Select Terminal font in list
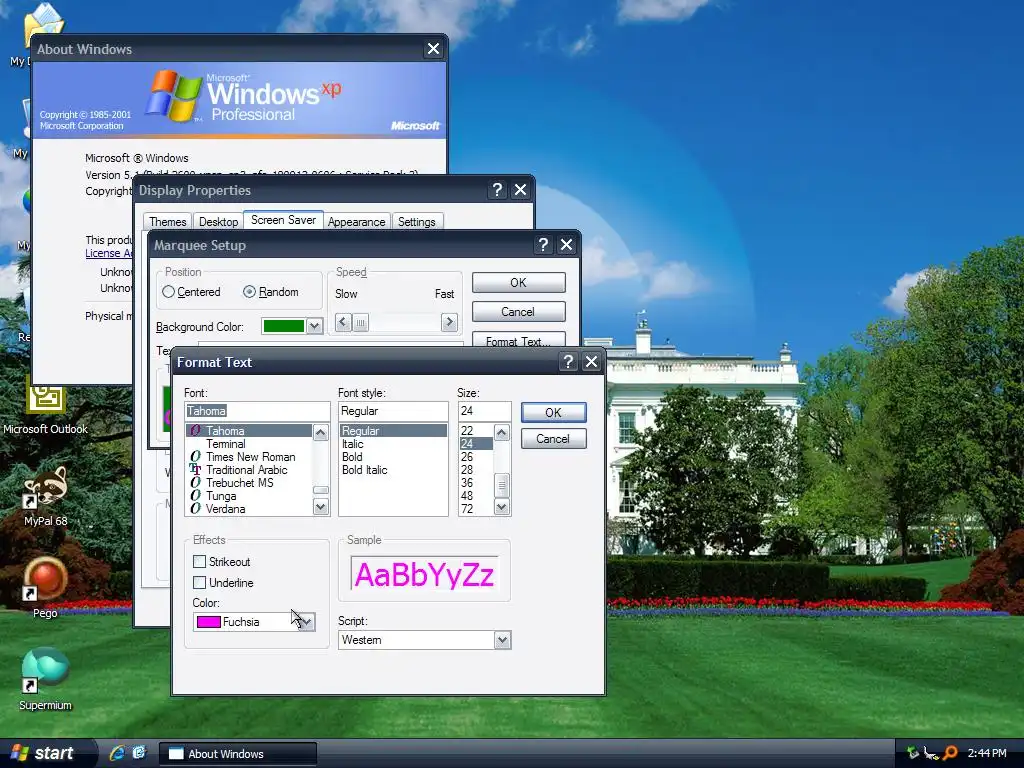 226,444
